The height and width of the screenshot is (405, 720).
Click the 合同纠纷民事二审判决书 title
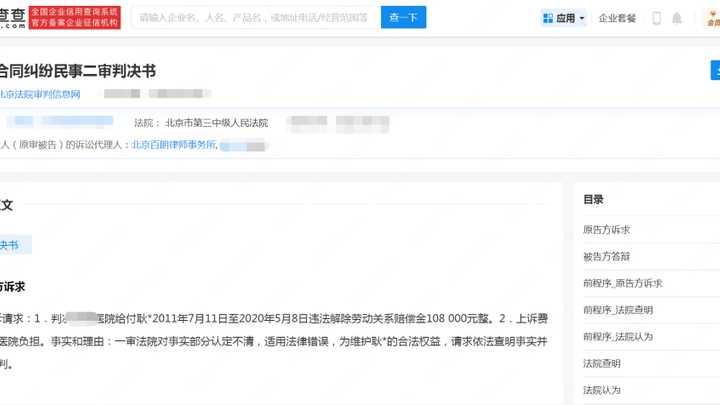click(78, 71)
